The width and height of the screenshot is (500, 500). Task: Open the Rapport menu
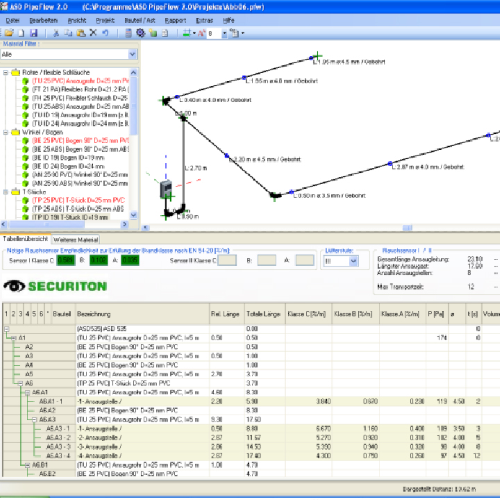pos(175,21)
